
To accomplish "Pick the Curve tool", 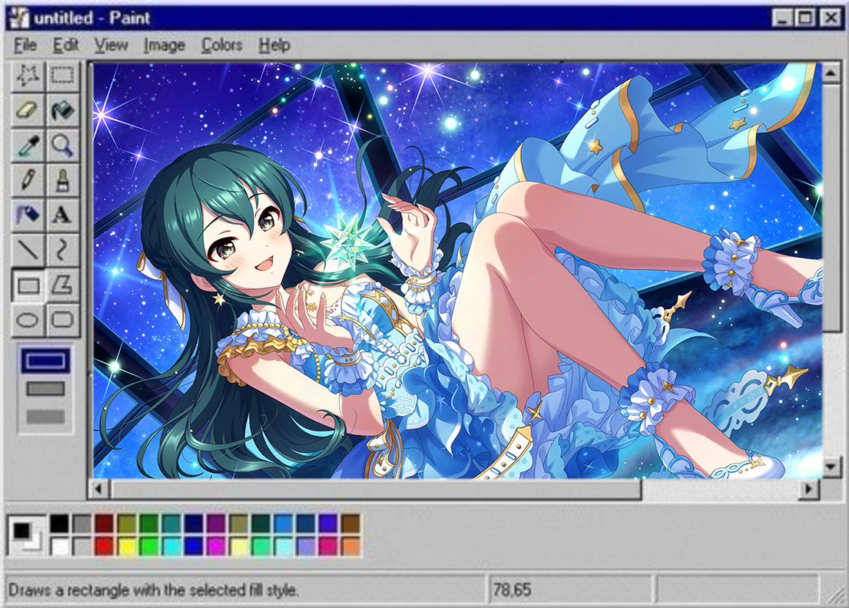I will (62, 250).
